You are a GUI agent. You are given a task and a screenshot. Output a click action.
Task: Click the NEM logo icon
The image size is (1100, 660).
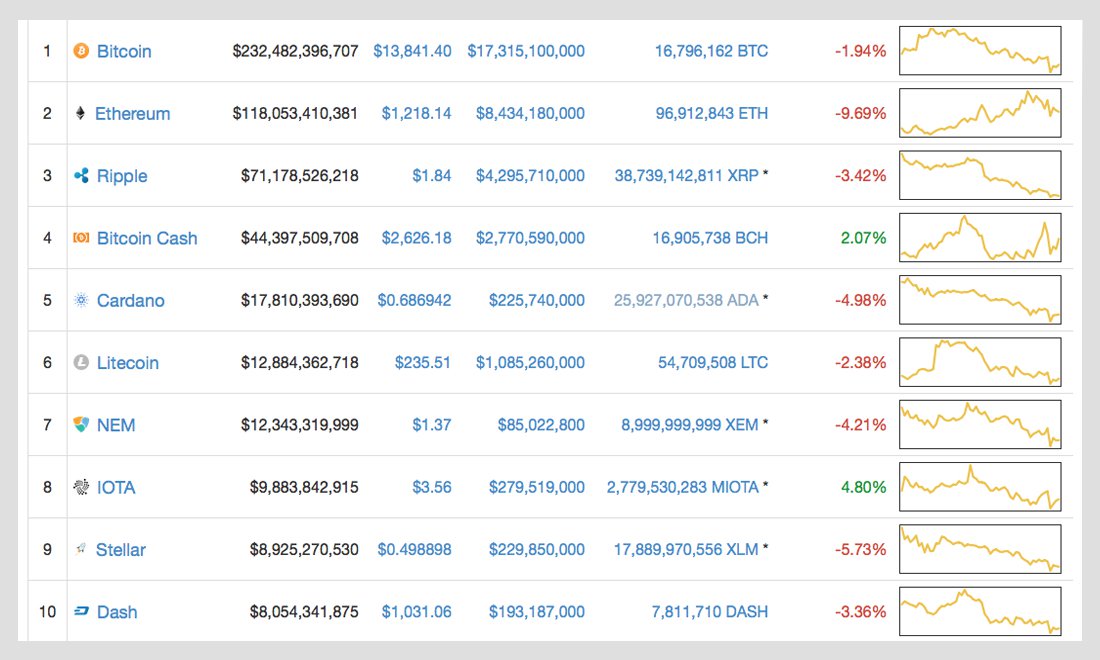tap(81, 424)
